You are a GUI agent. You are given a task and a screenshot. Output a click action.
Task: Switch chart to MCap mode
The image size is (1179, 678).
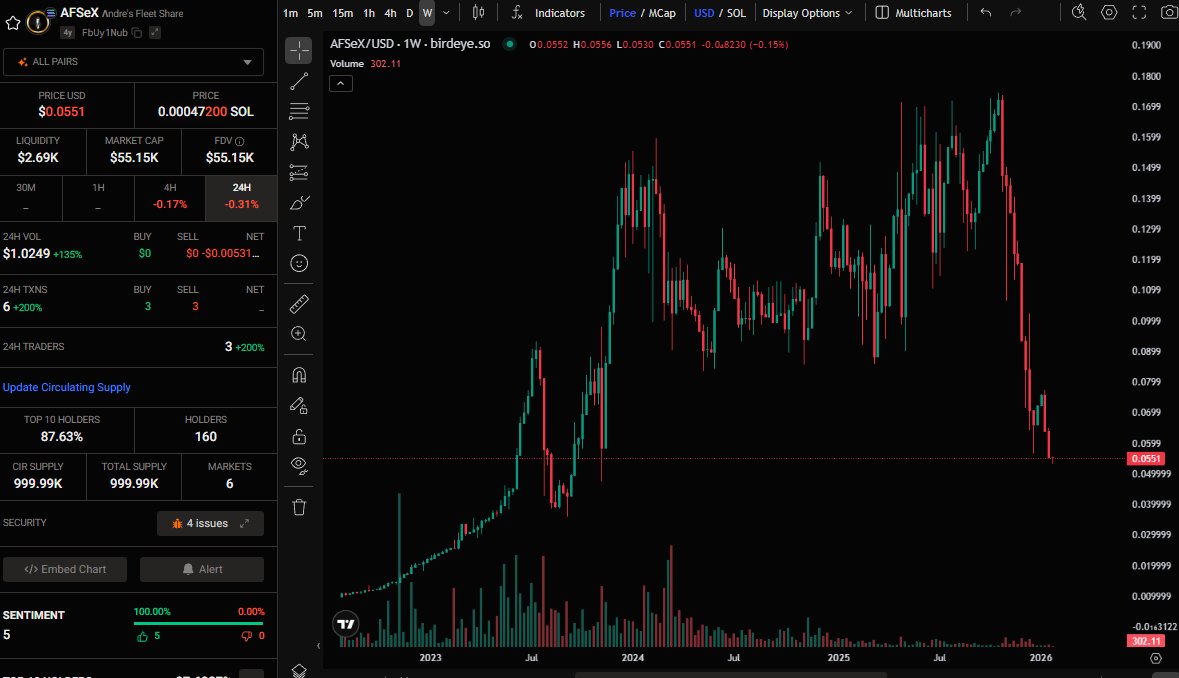(x=662, y=13)
